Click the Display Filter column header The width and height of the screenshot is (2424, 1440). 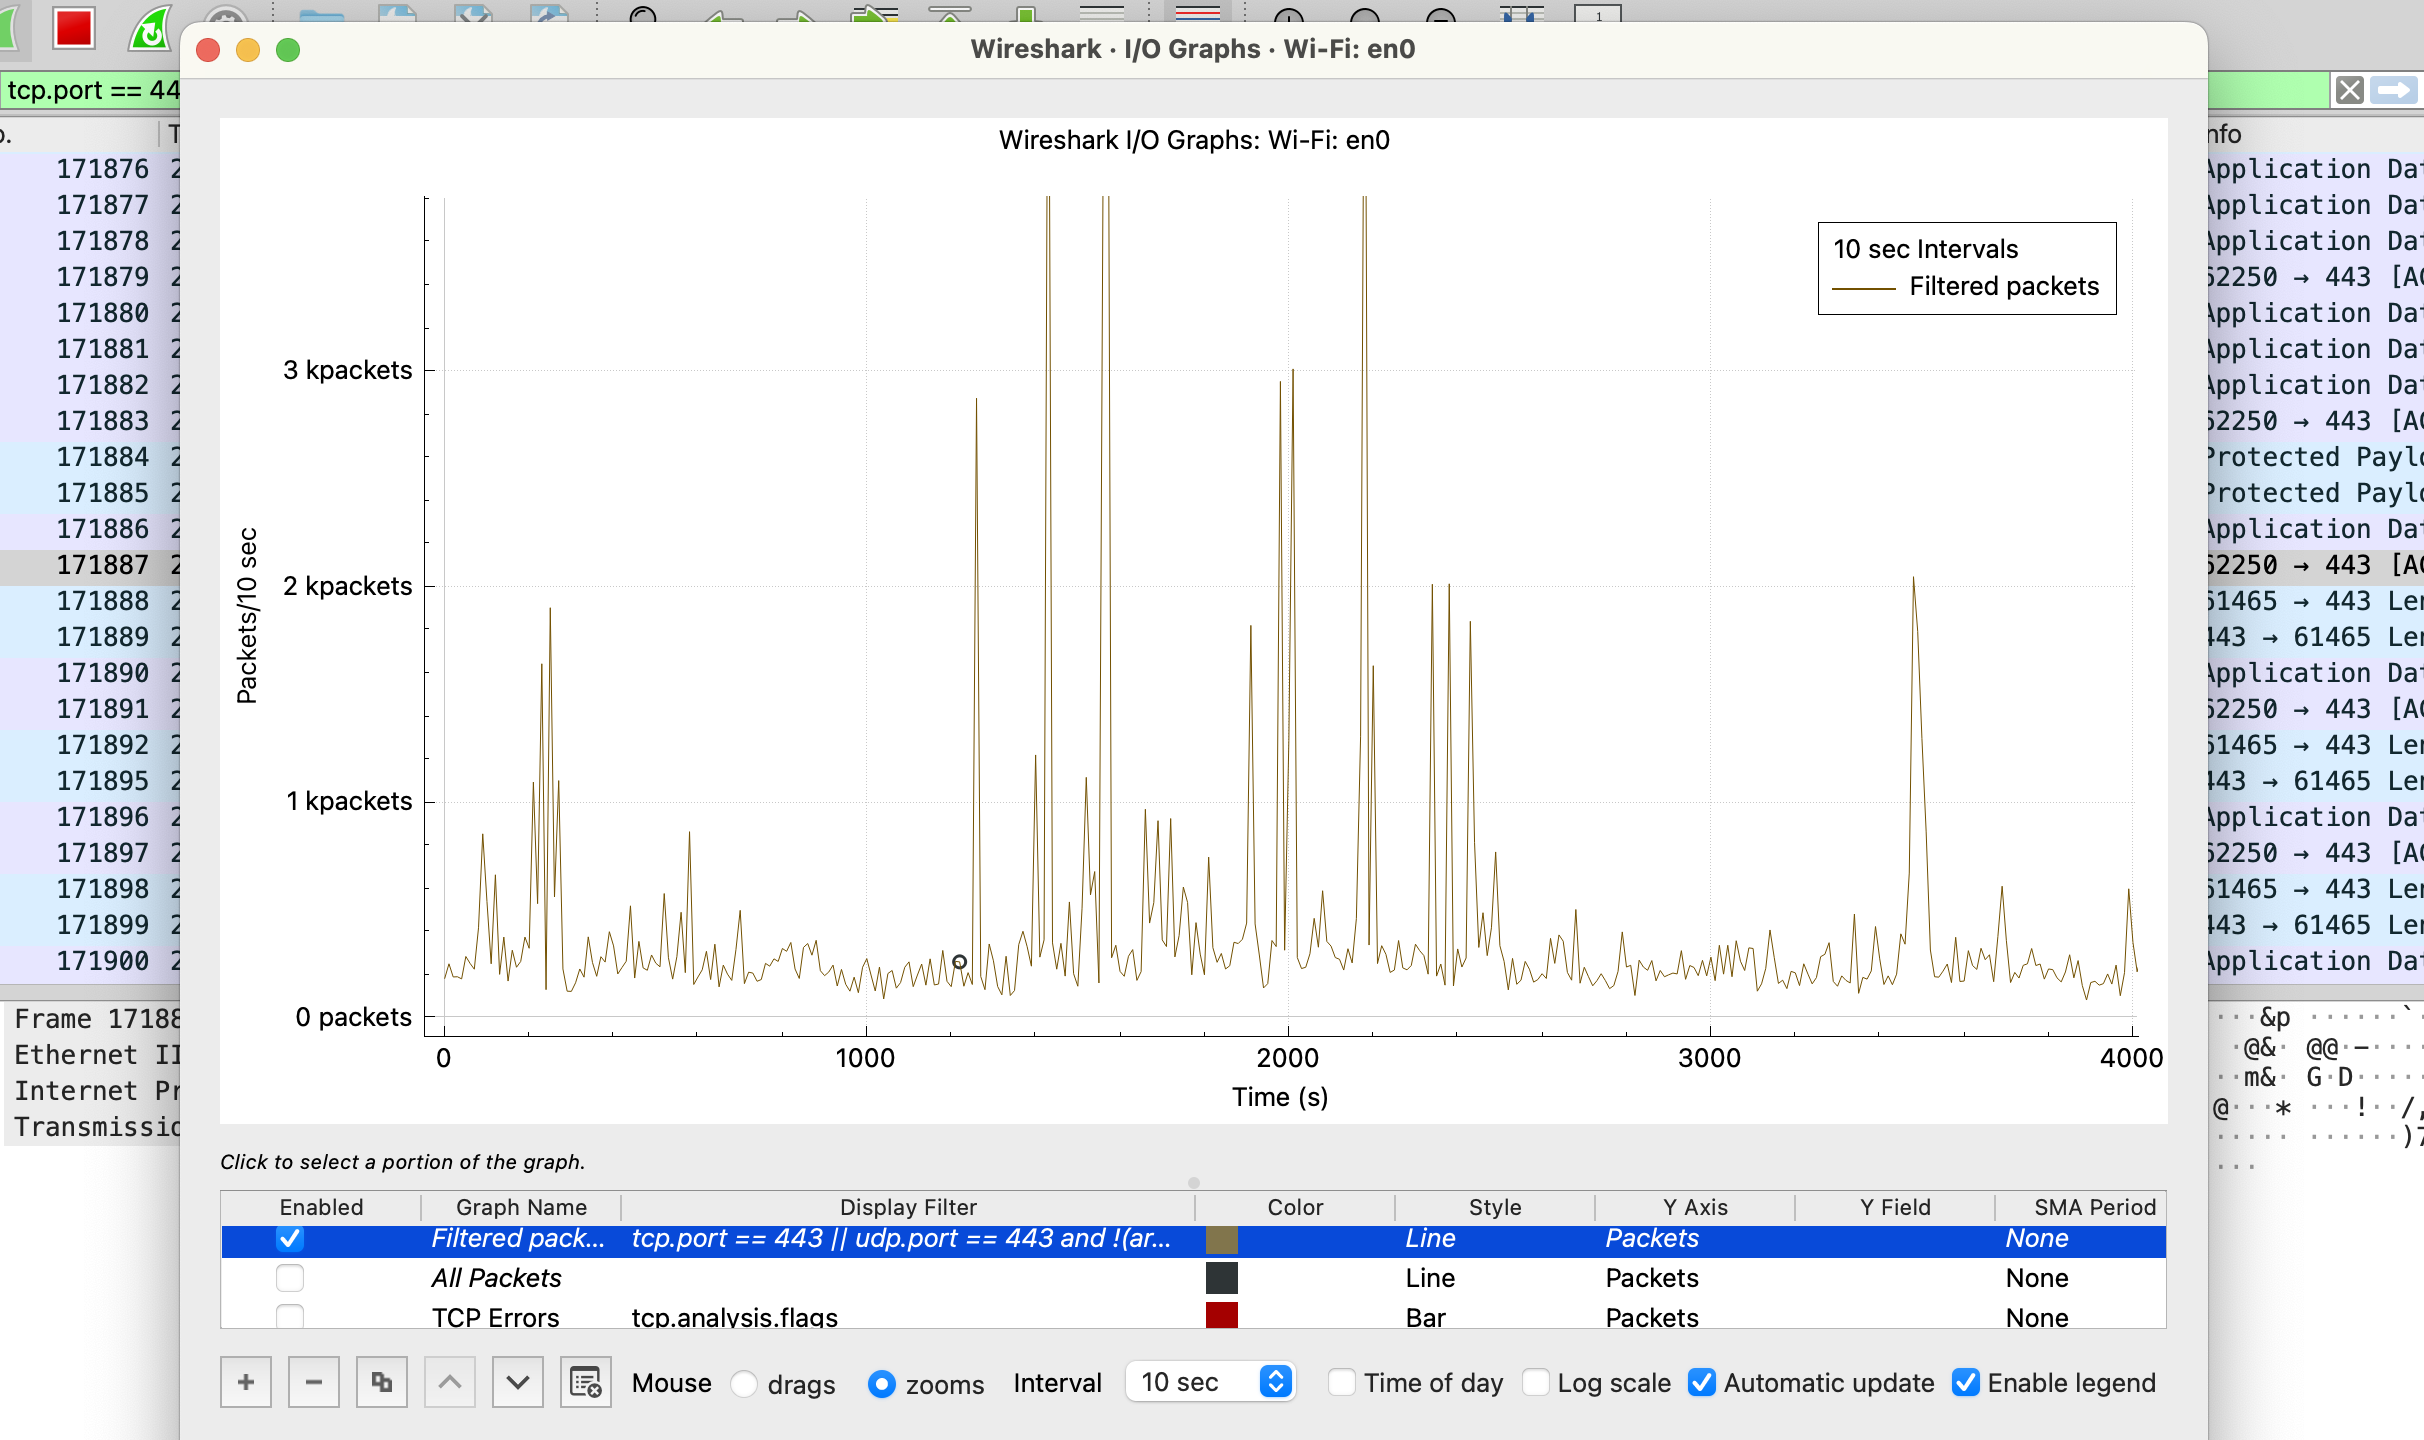coord(908,1207)
